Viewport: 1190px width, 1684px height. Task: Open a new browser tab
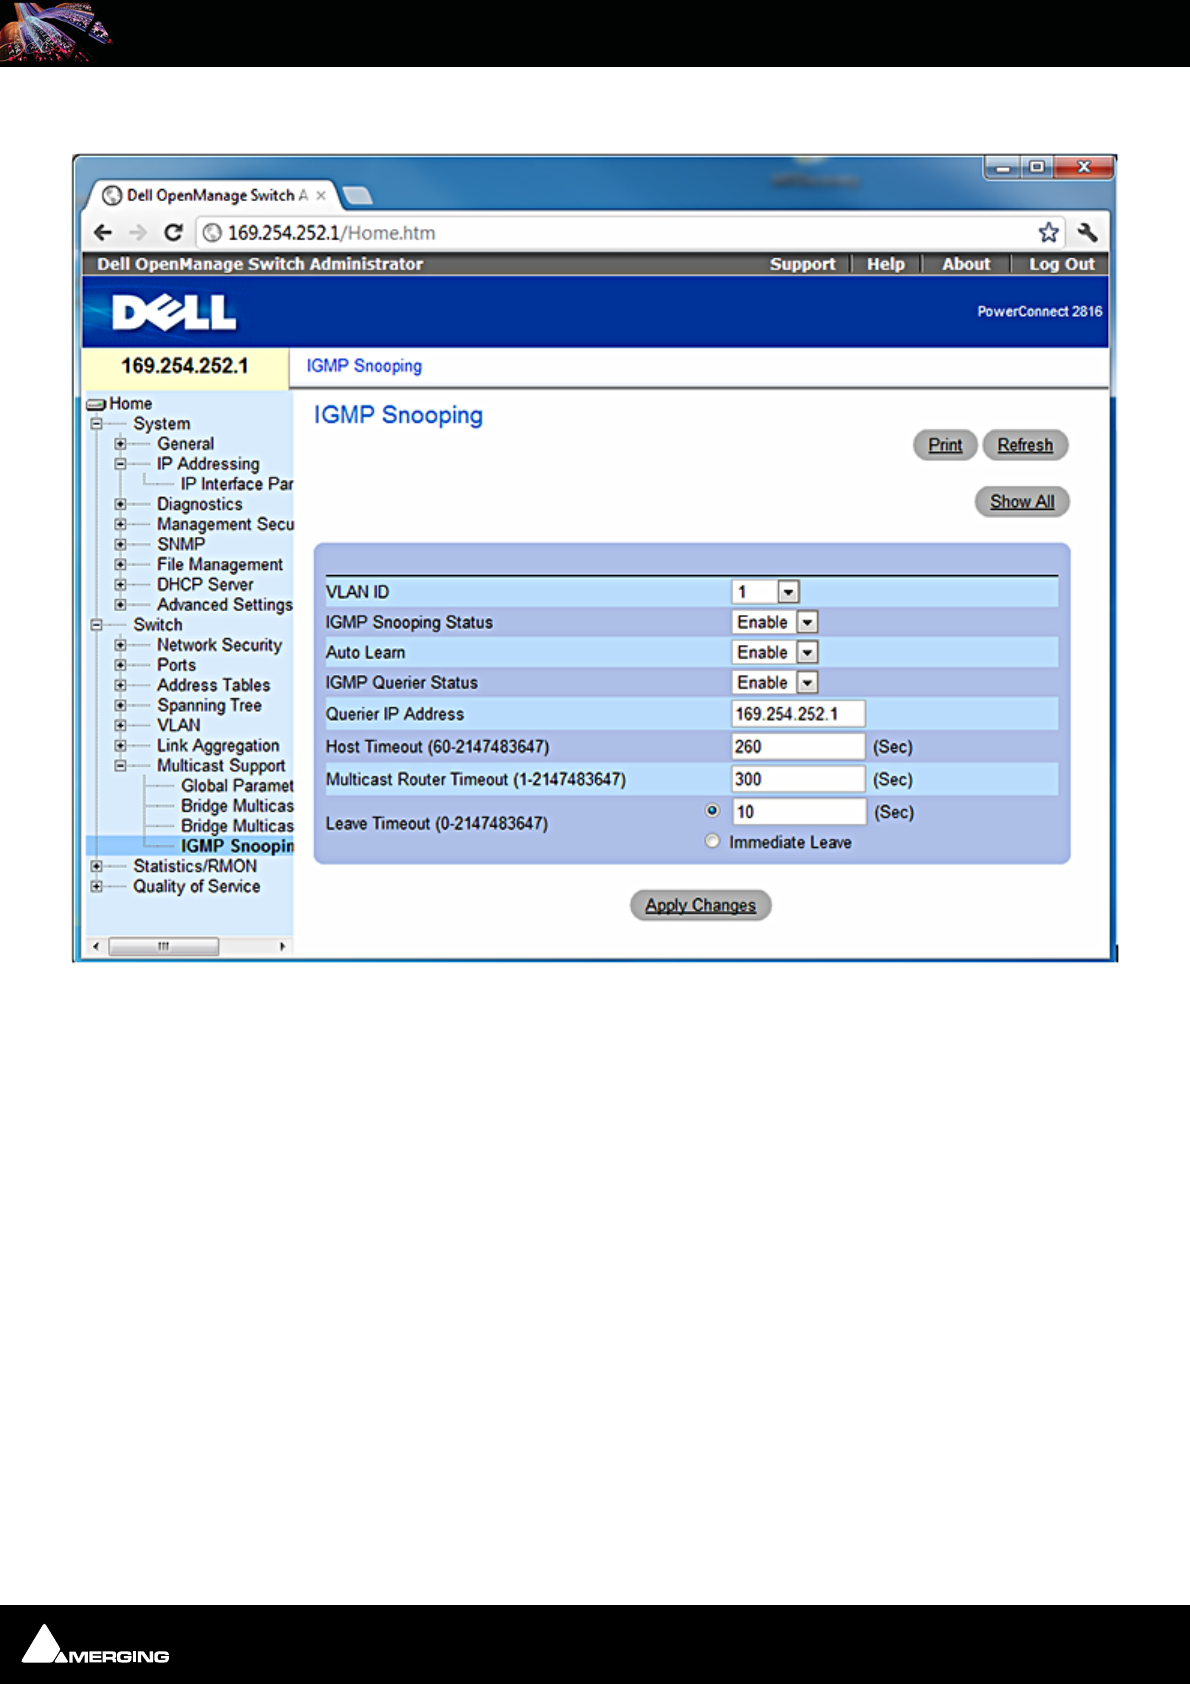(357, 195)
